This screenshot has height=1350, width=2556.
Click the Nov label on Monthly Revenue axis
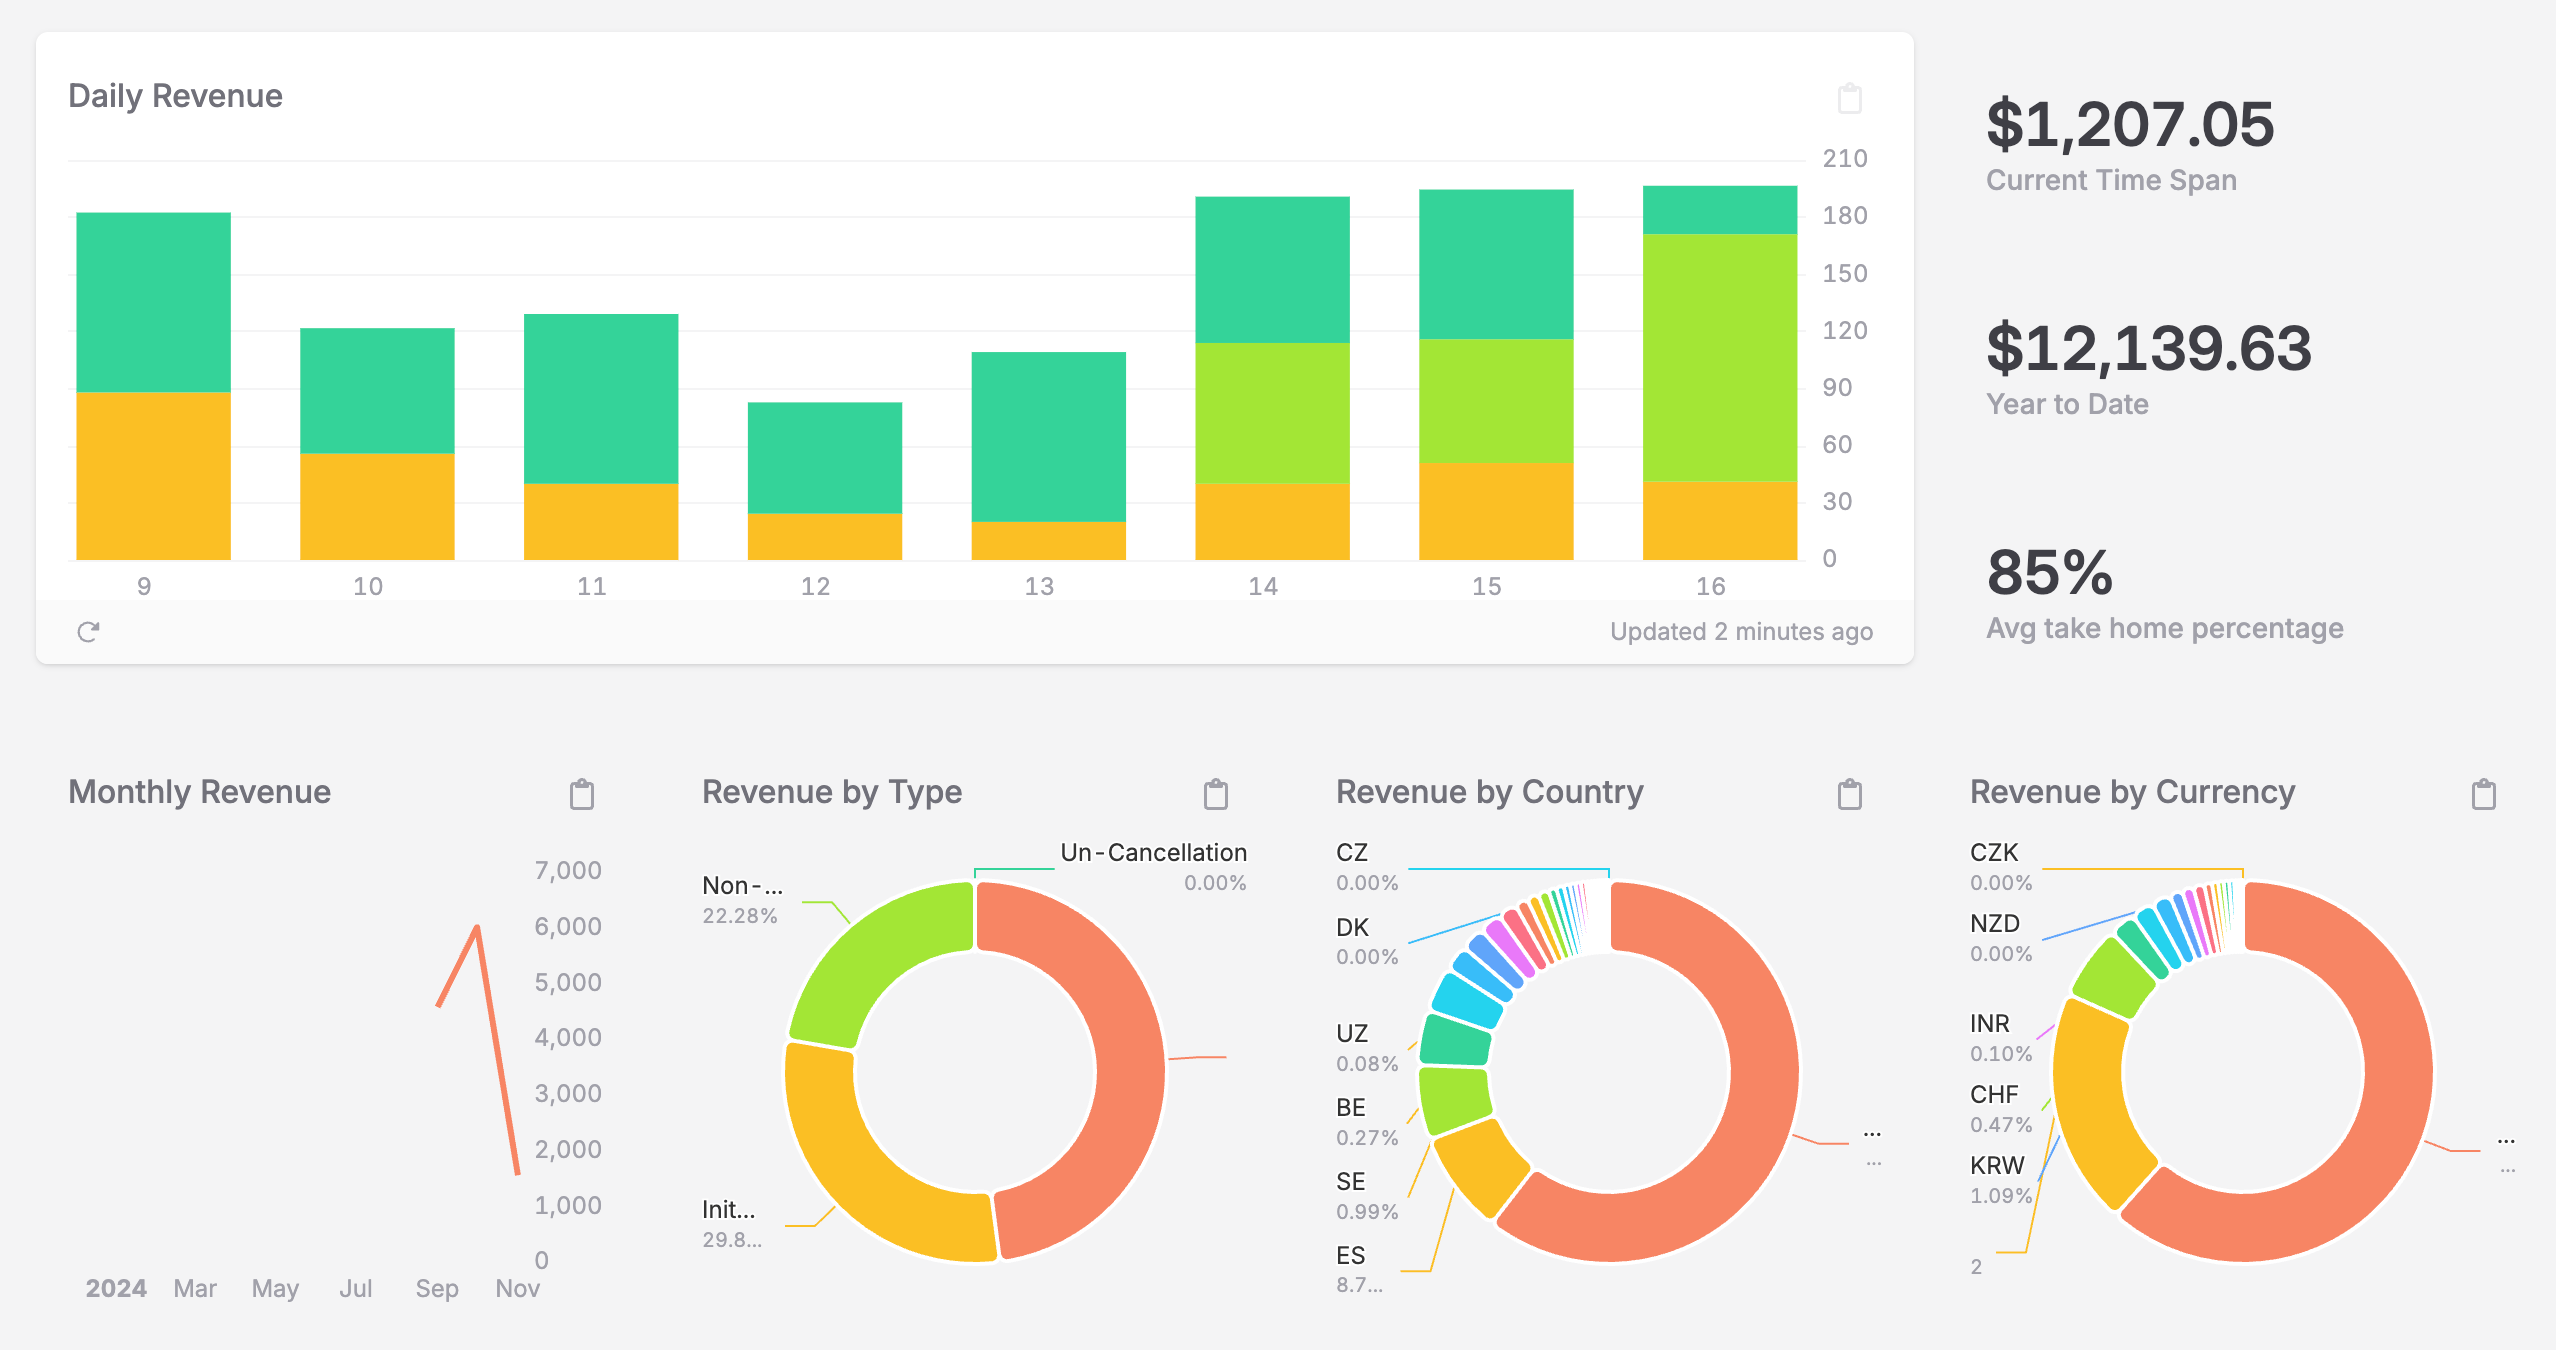(x=517, y=1288)
